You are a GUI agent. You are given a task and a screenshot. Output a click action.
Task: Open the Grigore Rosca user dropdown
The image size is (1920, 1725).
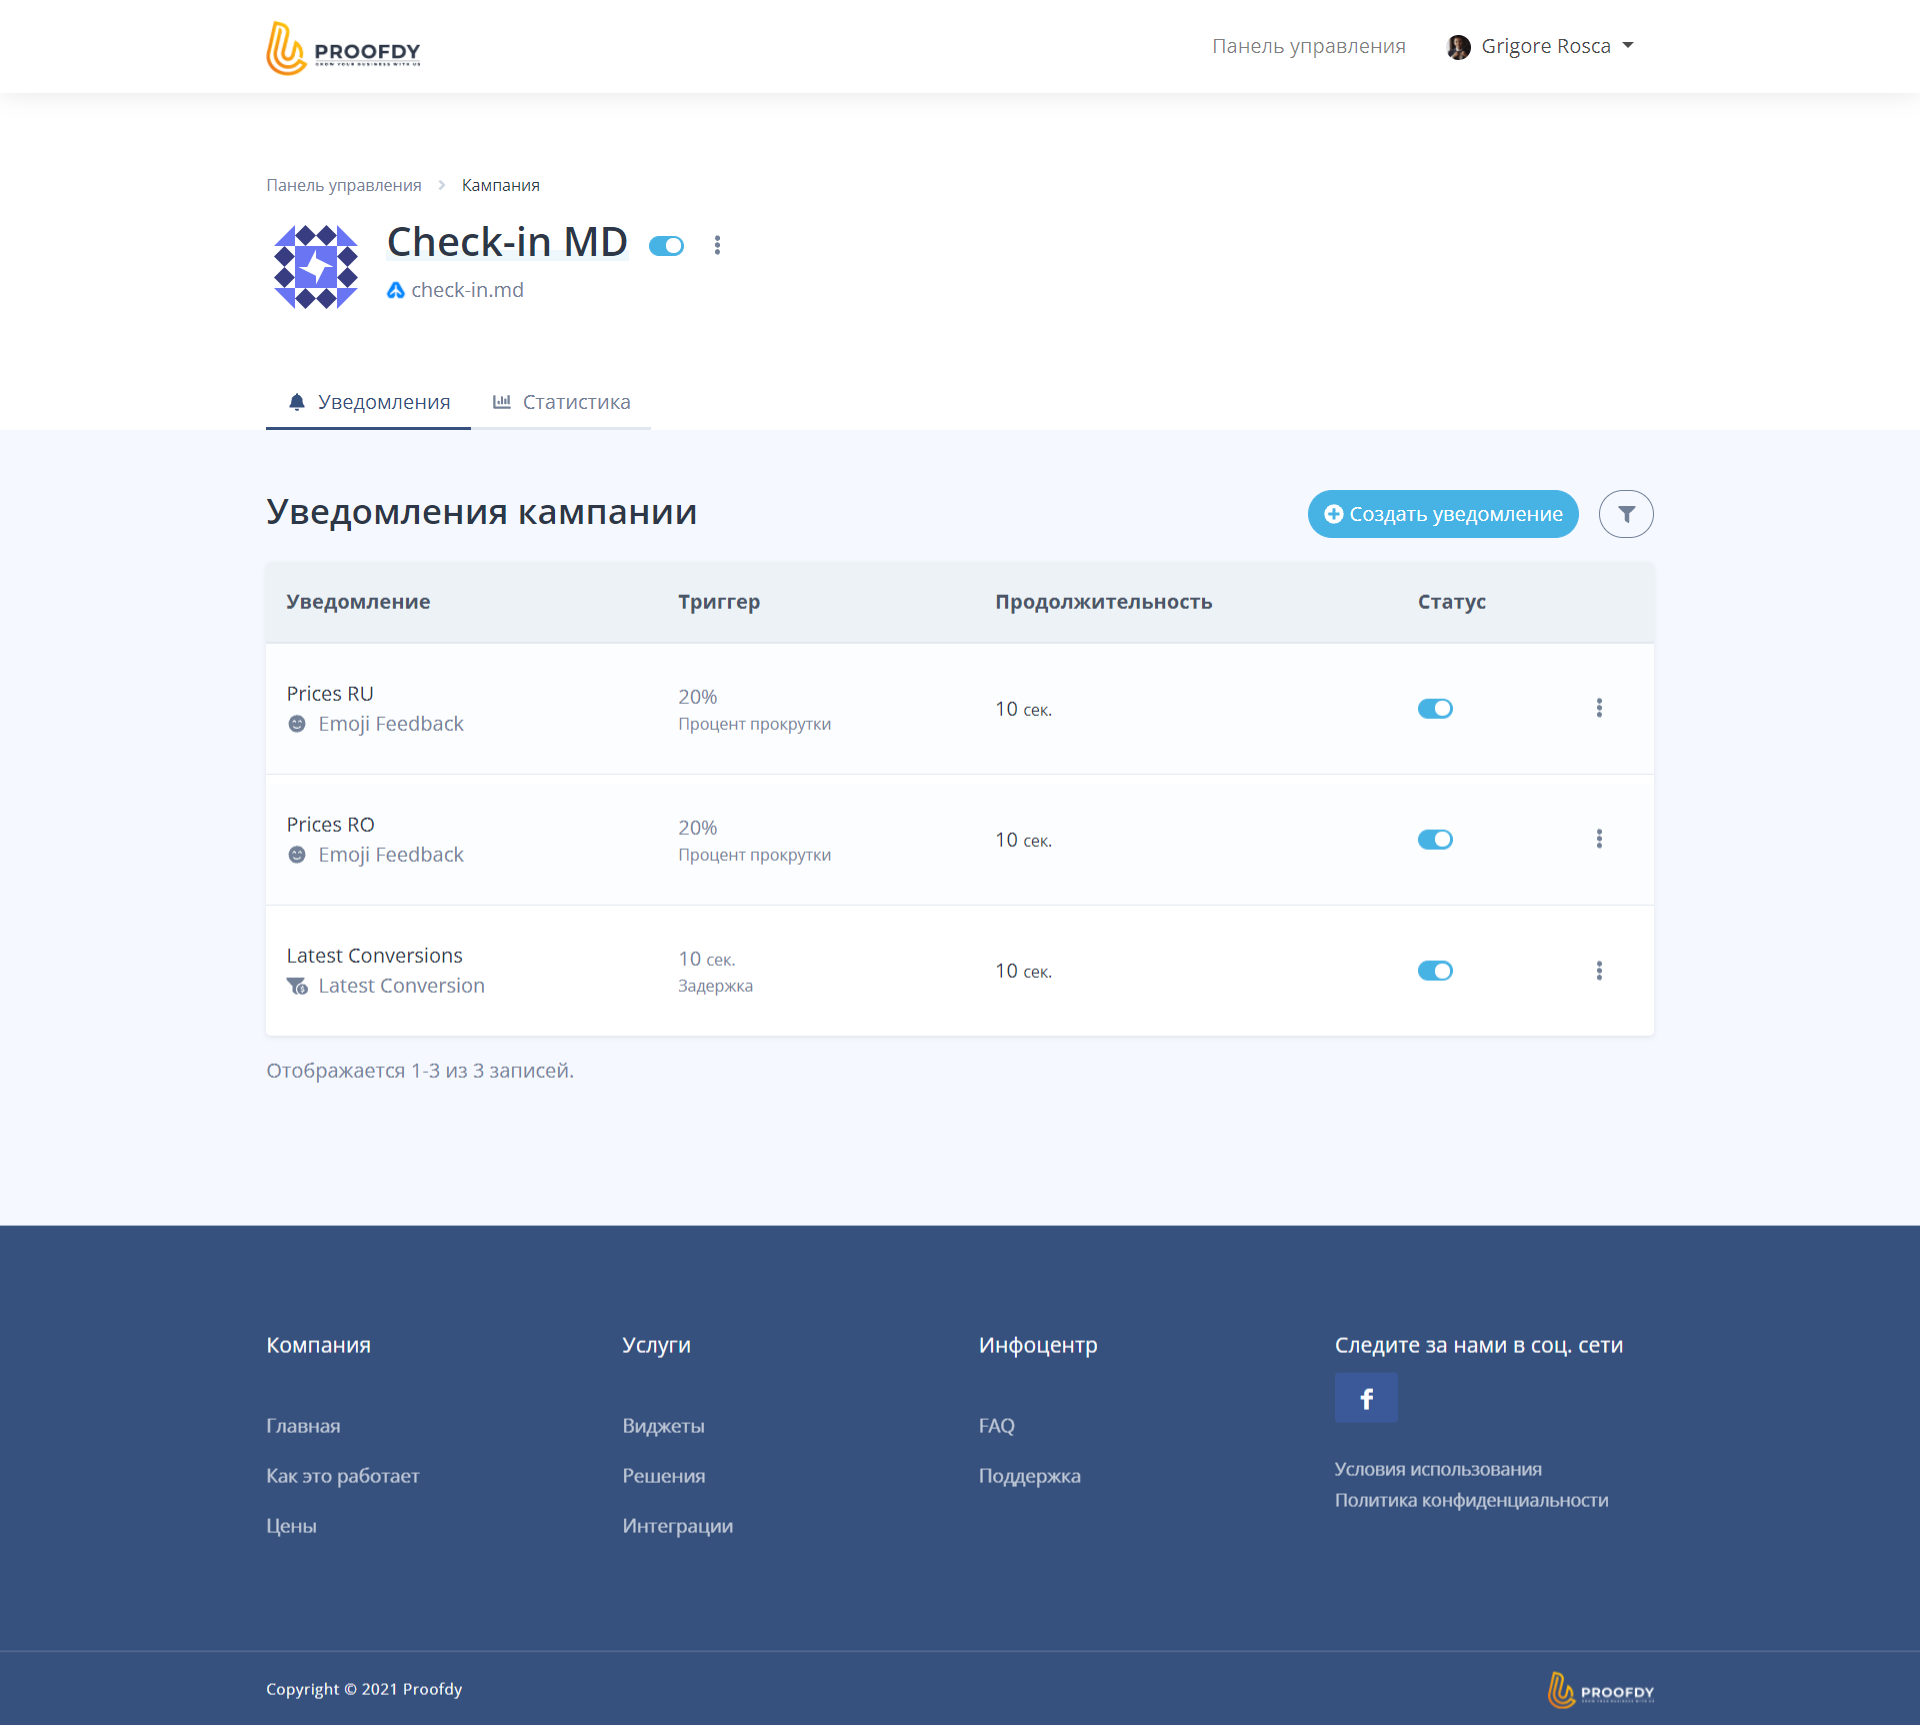[1540, 46]
